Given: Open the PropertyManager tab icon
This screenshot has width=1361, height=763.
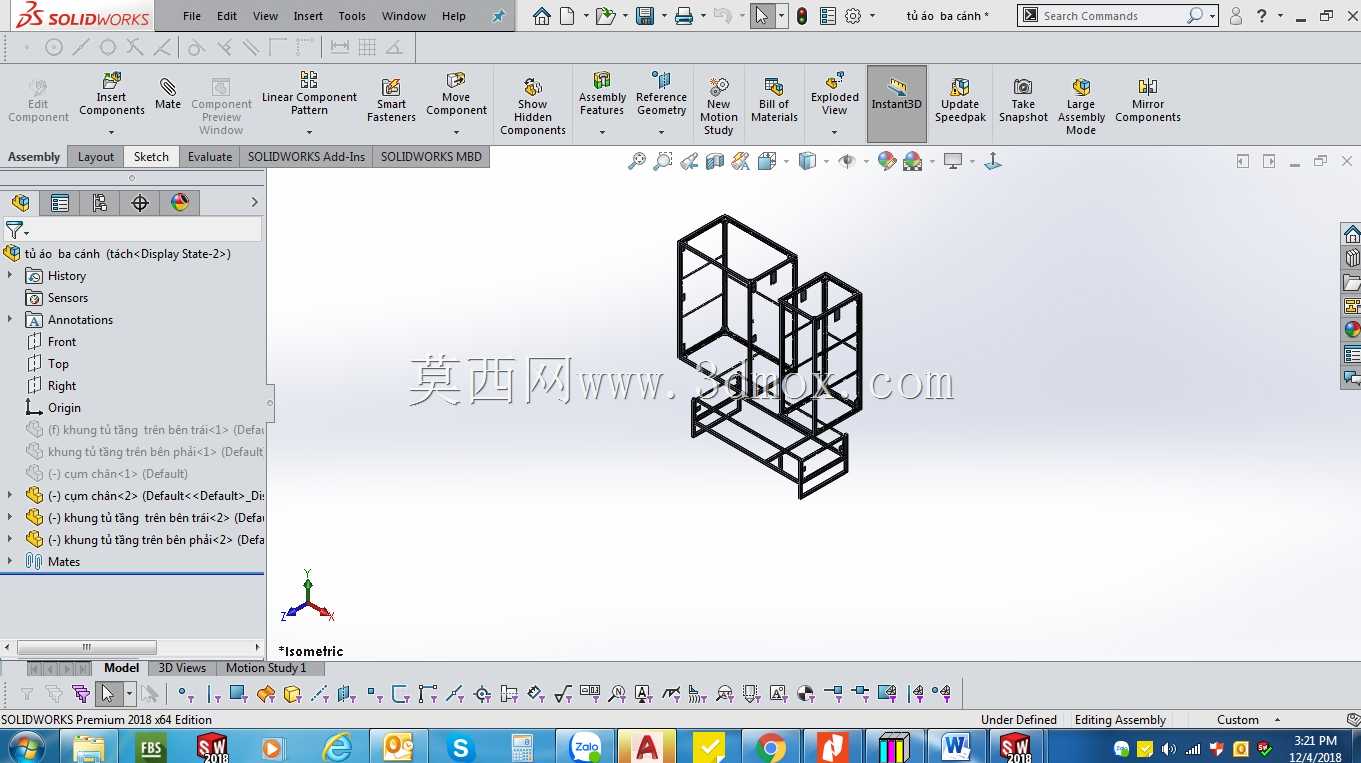Looking at the screenshot, I should (60, 203).
